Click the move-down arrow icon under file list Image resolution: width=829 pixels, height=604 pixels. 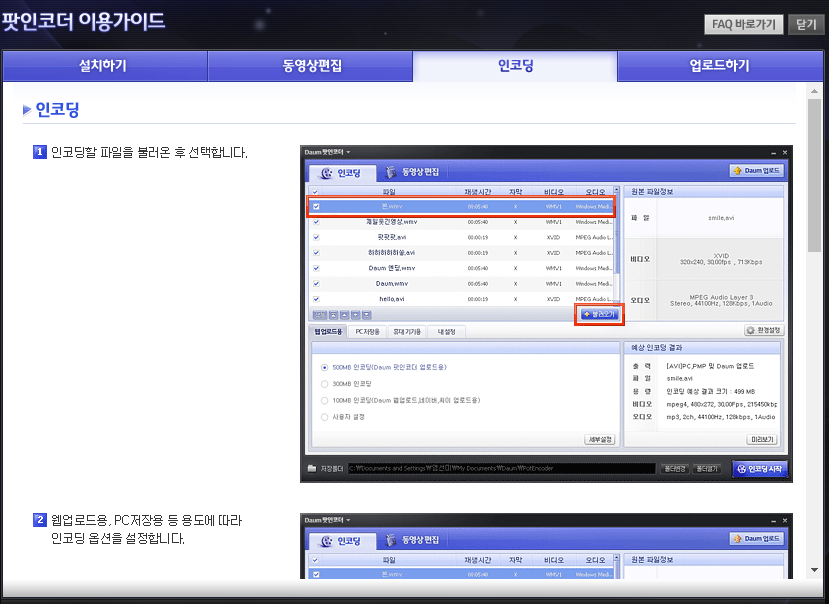[x=356, y=315]
